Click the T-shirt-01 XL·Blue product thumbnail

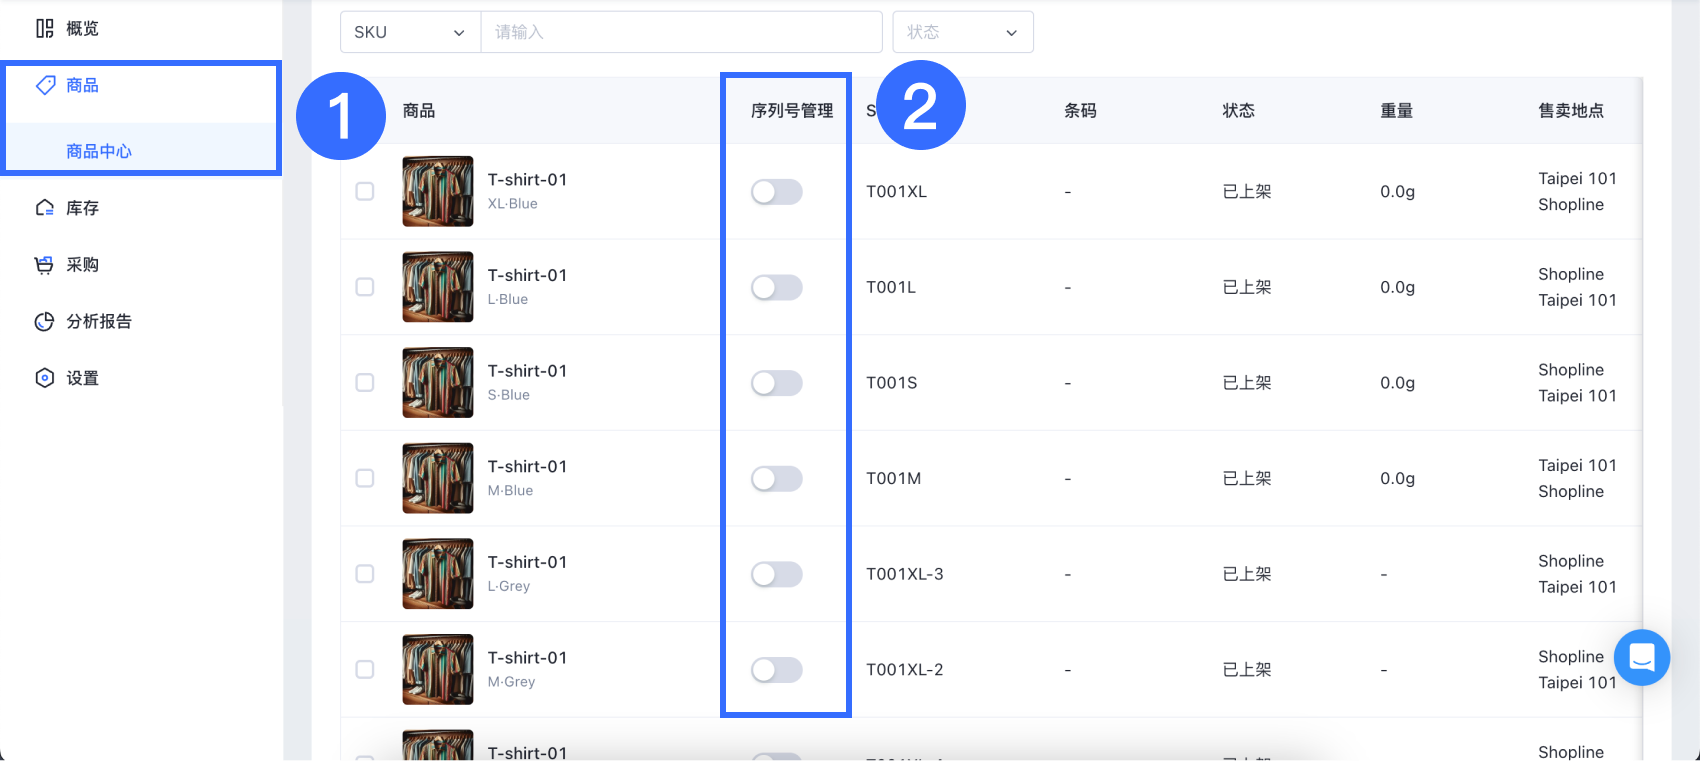coord(438,191)
